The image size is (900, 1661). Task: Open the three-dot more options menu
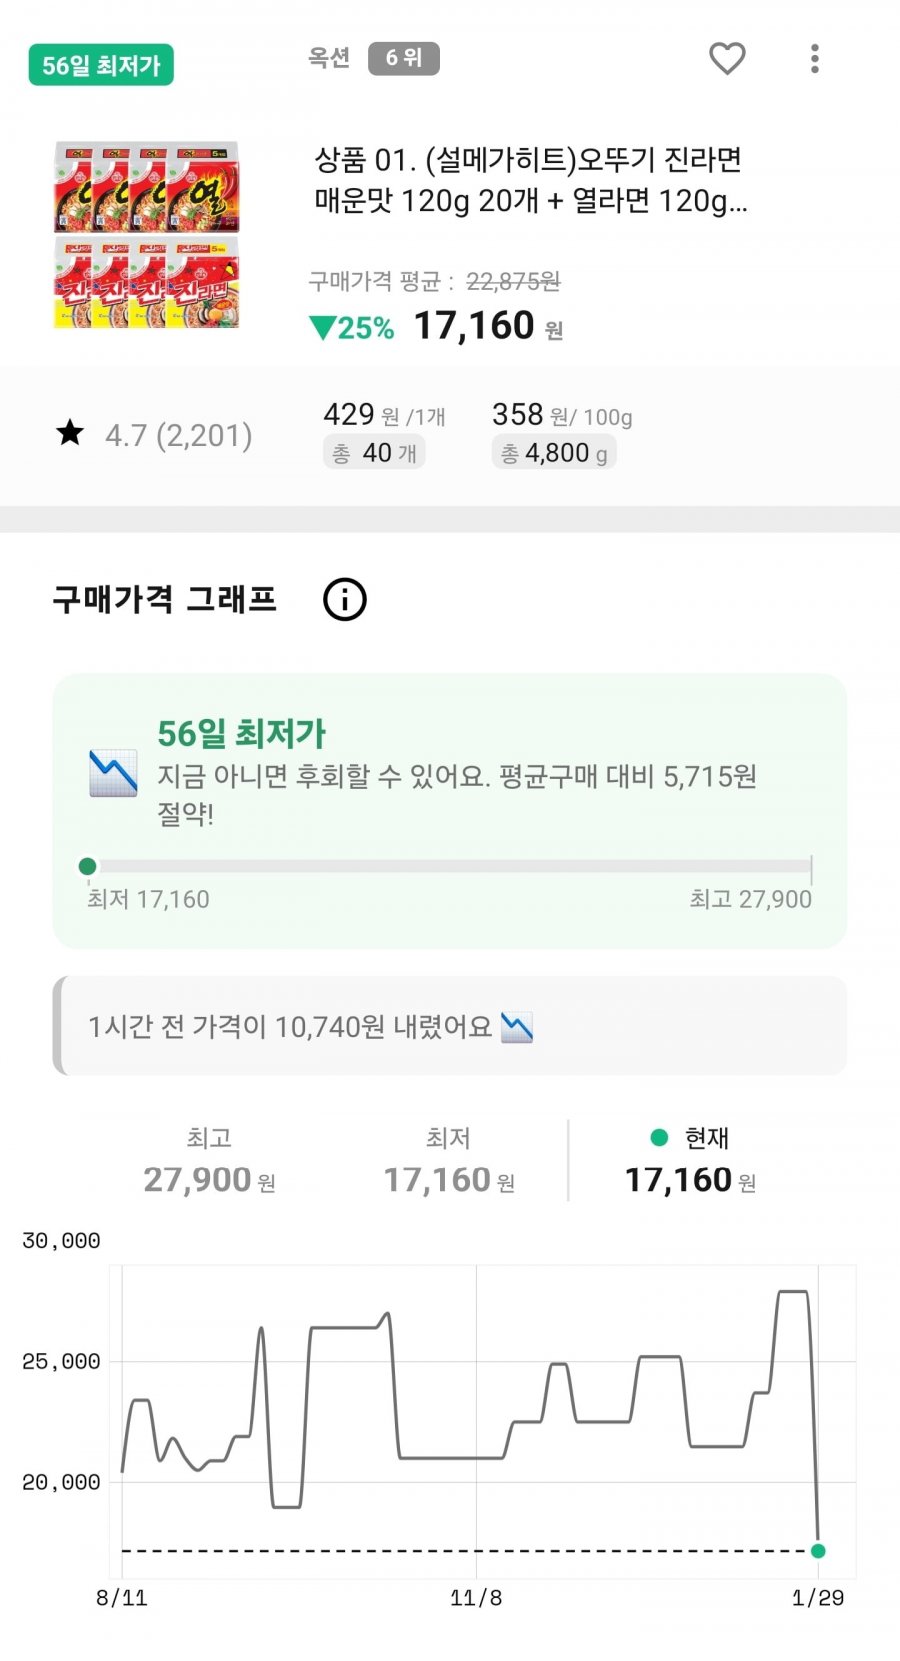point(815,59)
